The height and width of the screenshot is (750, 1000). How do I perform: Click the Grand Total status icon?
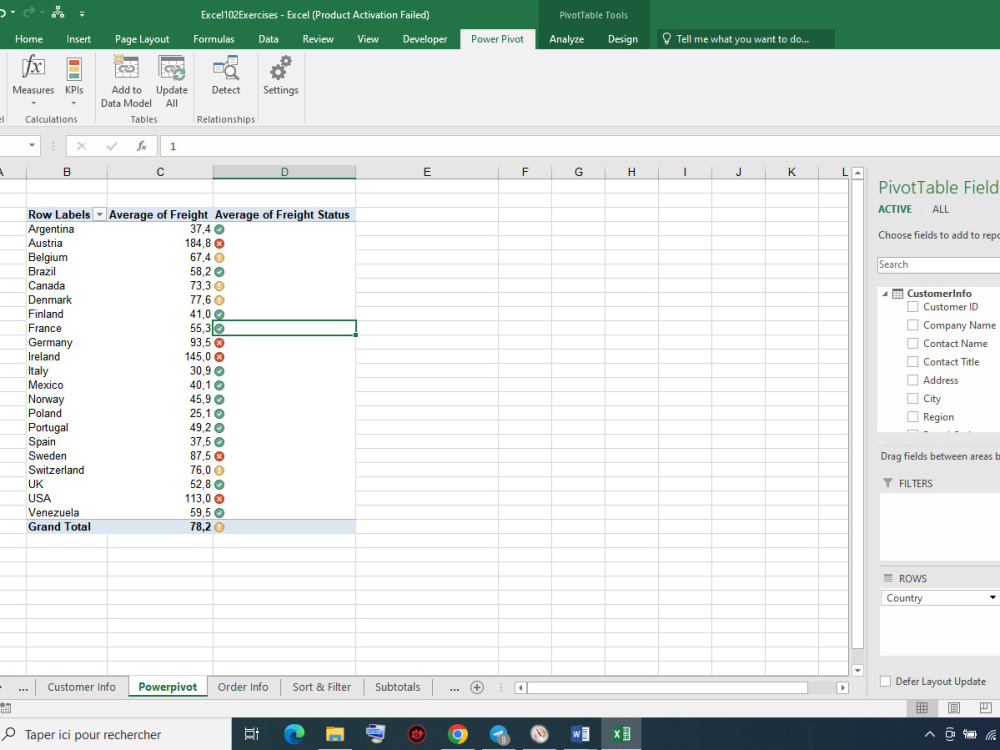[x=219, y=527]
